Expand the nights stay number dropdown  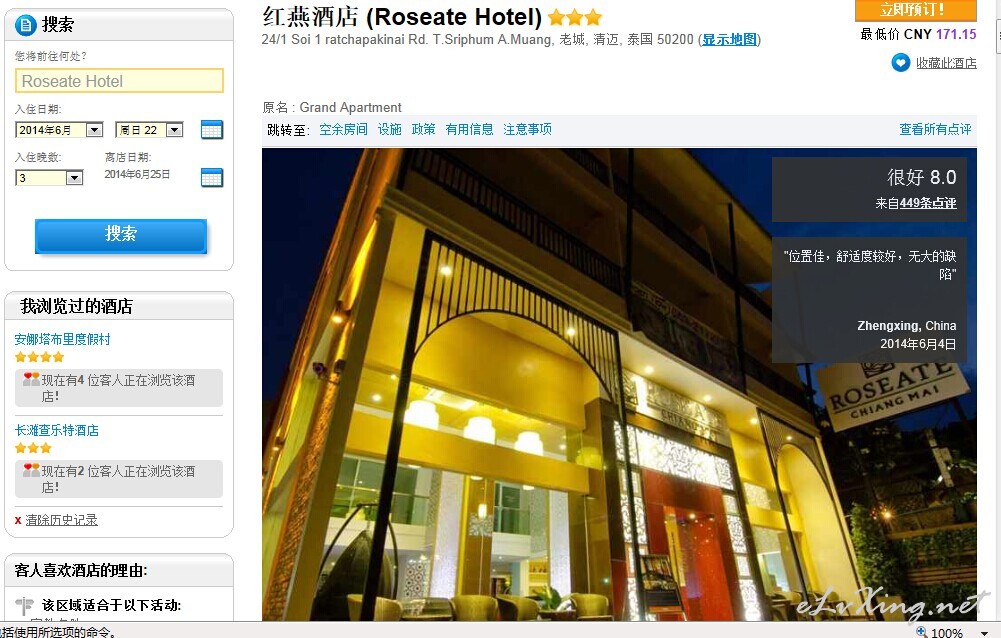click(x=75, y=178)
